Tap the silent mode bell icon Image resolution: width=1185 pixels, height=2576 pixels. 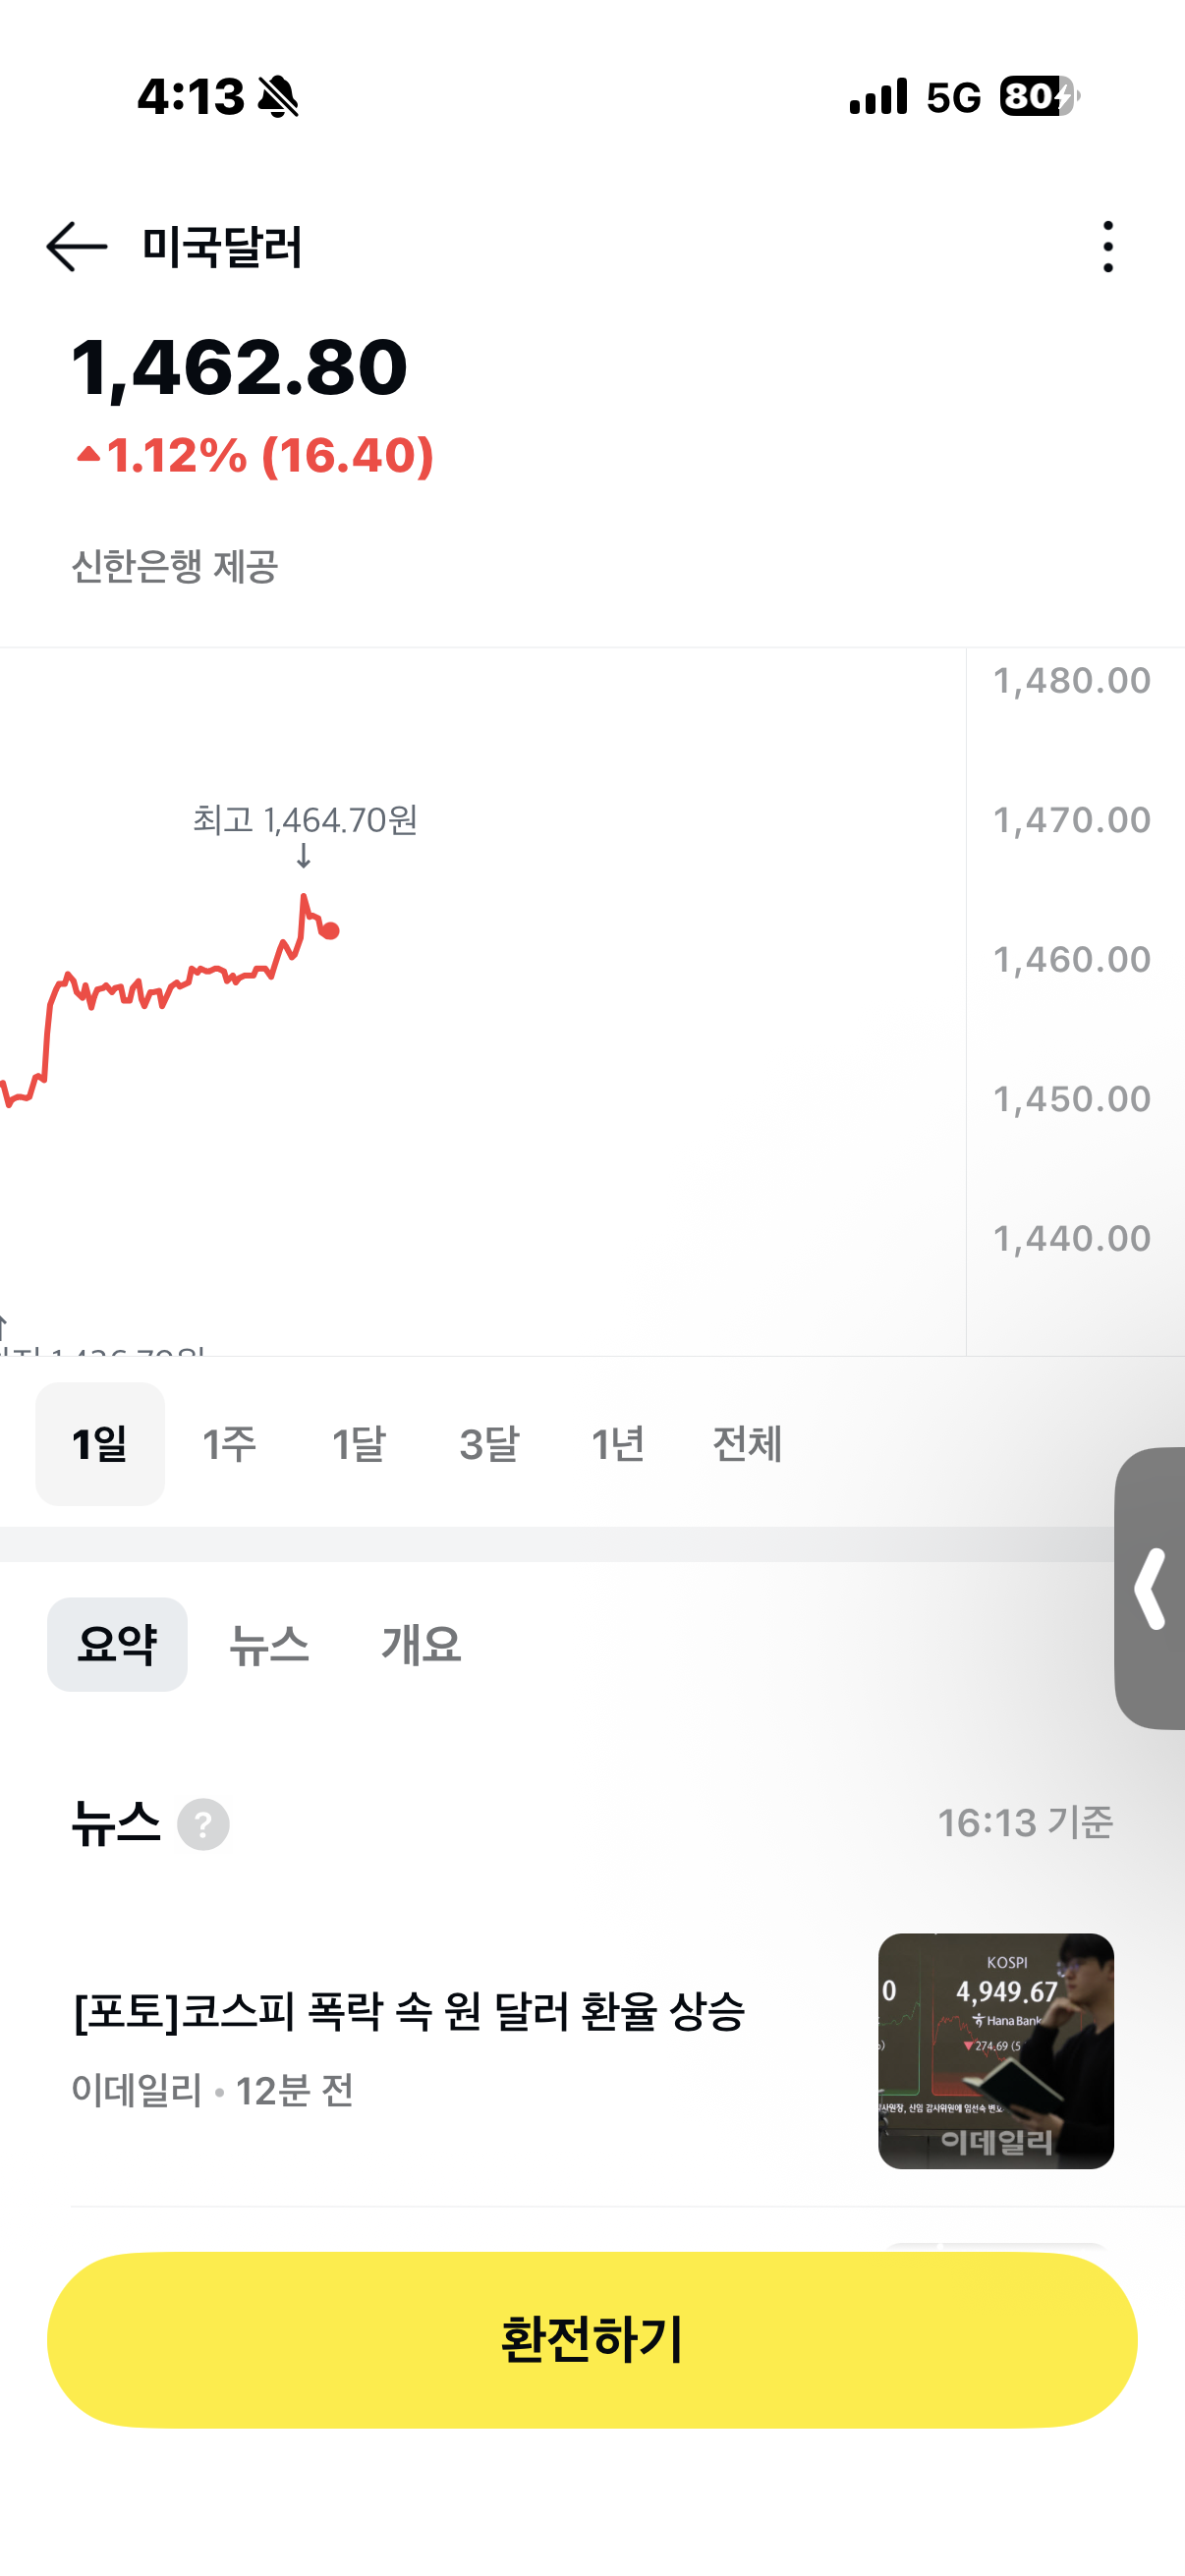[x=278, y=97]
